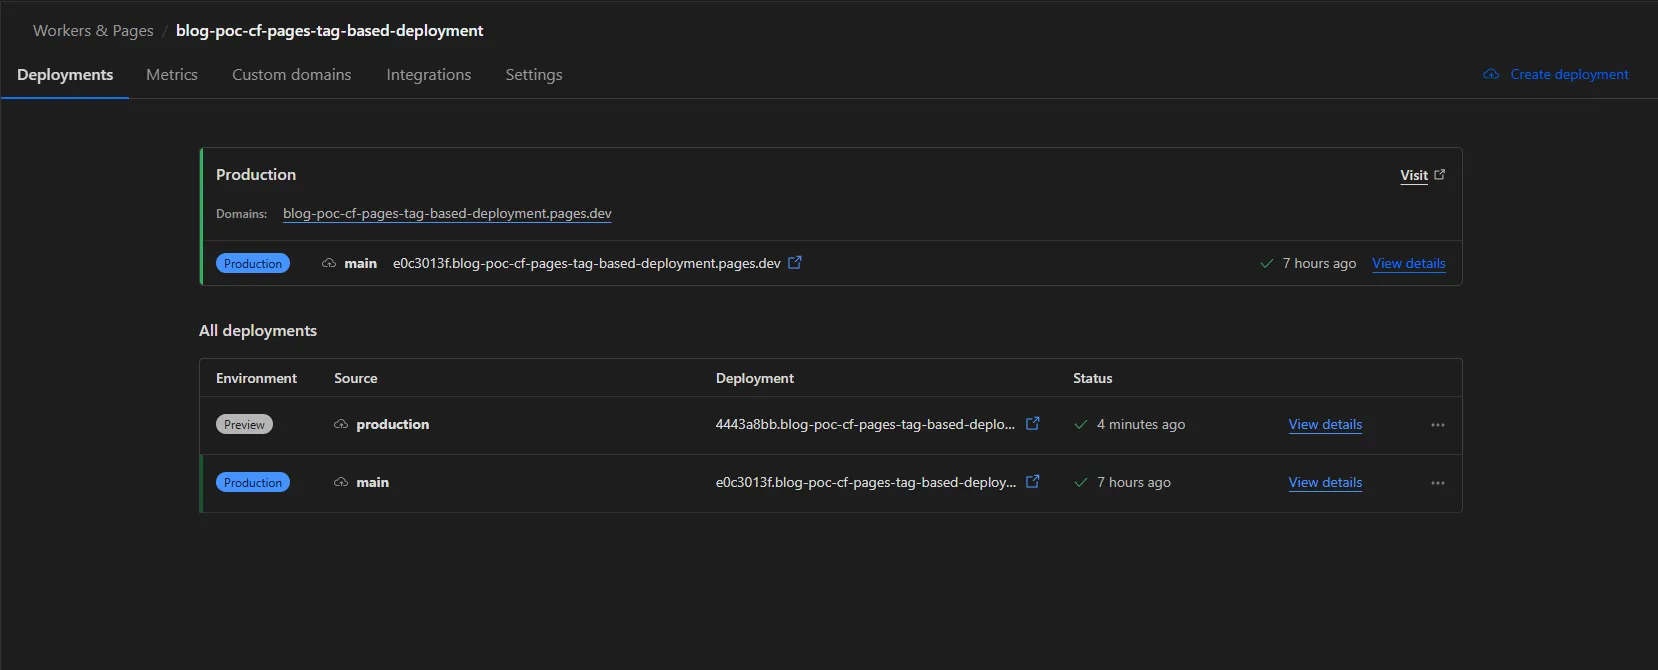
Task: Navigate to Workers & Pages breadcrumb
Action: [x=93, y=31]
